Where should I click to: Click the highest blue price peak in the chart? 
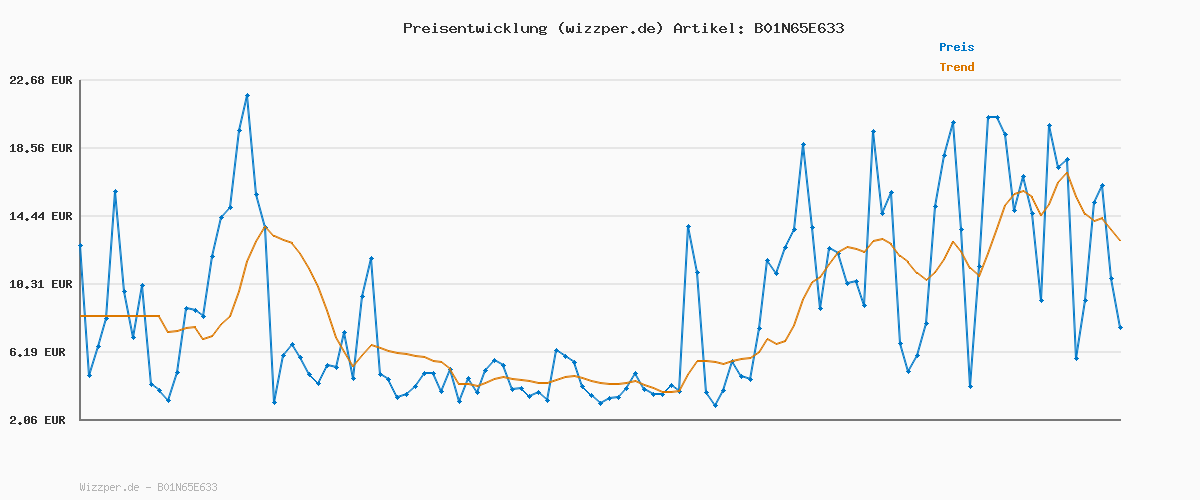tap(247, 95)
